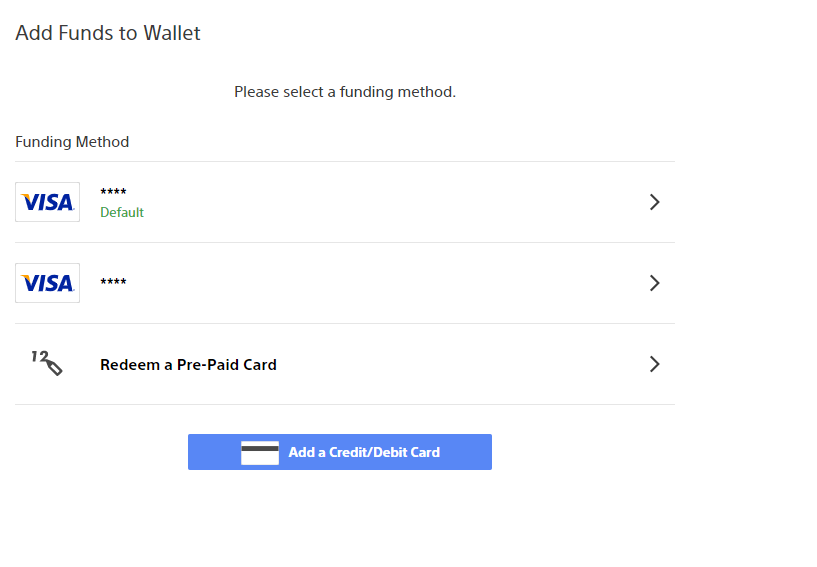Choose the masked number of the second Visa card
The width and height of the screenshot is (817, 567).
click(113, 283)
